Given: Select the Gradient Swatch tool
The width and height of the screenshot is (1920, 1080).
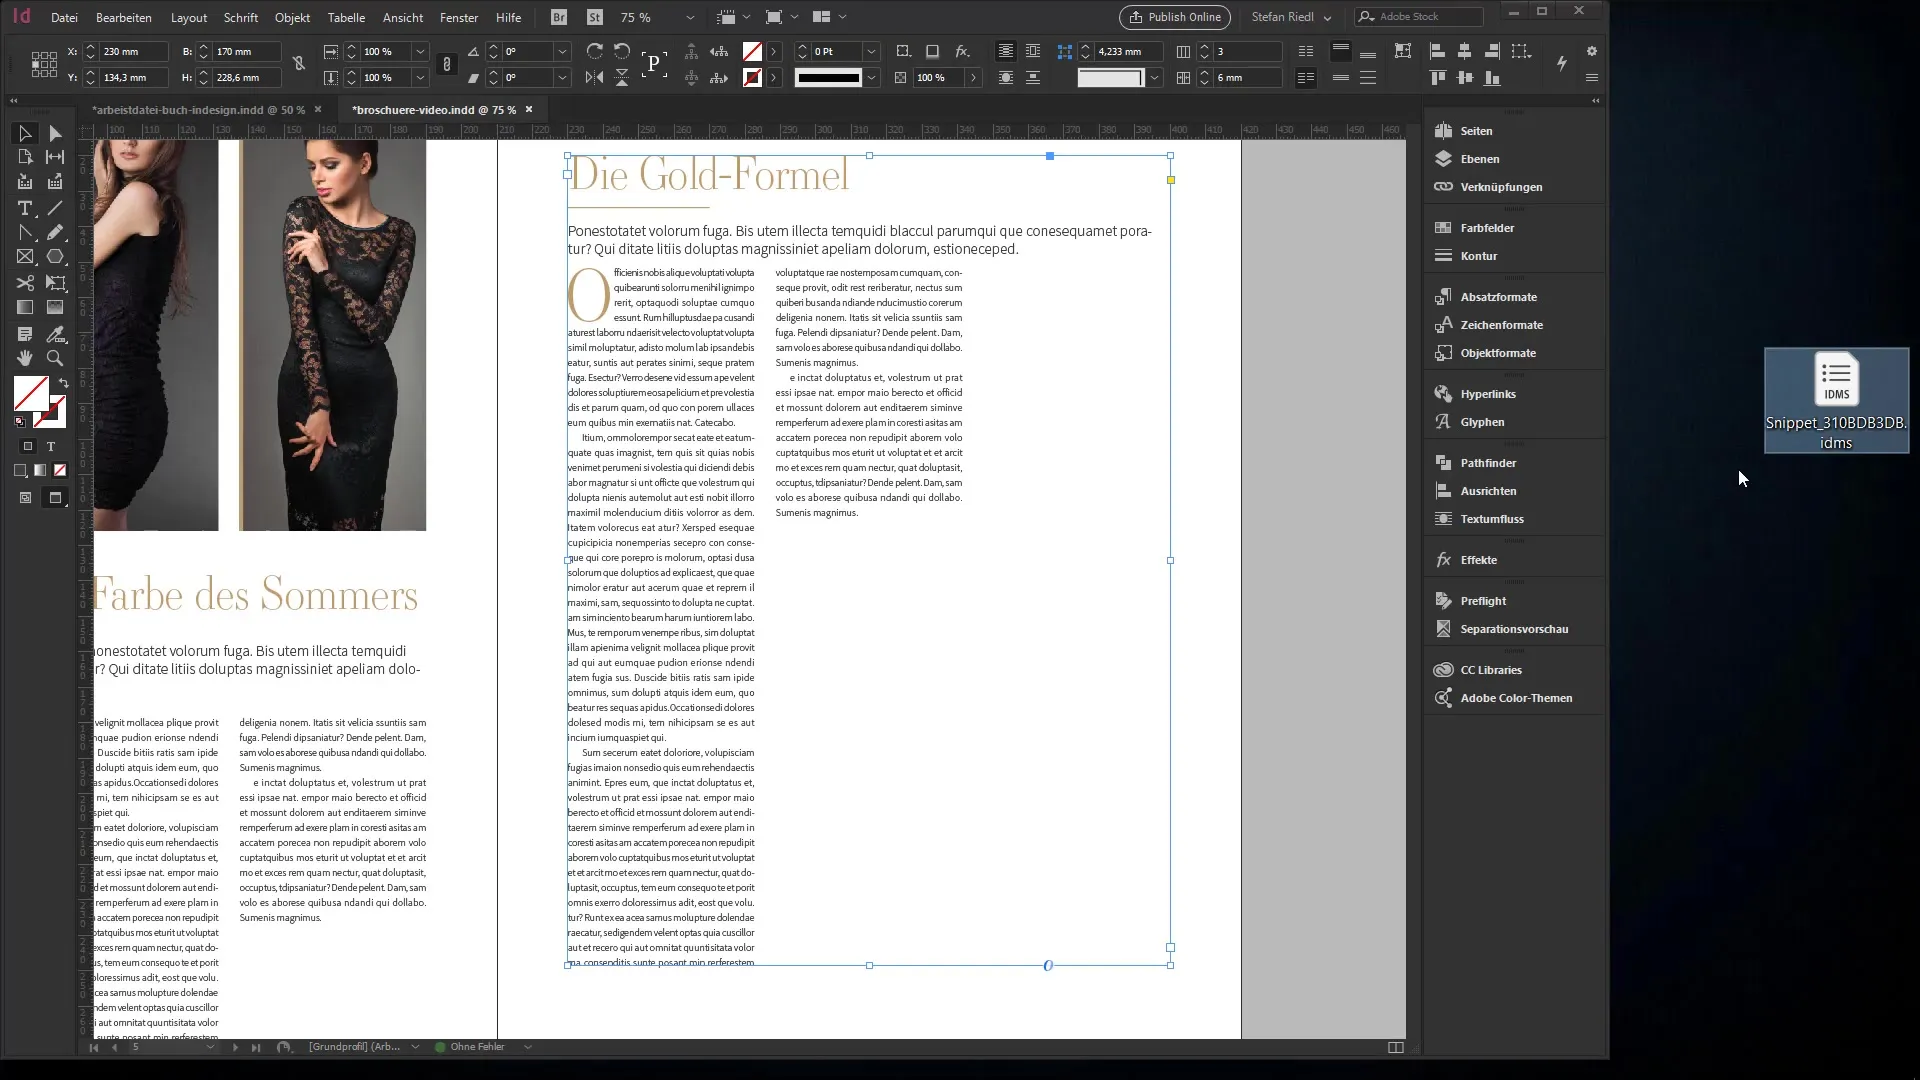Looking at the screenshot, I should (x=25, y=308).
